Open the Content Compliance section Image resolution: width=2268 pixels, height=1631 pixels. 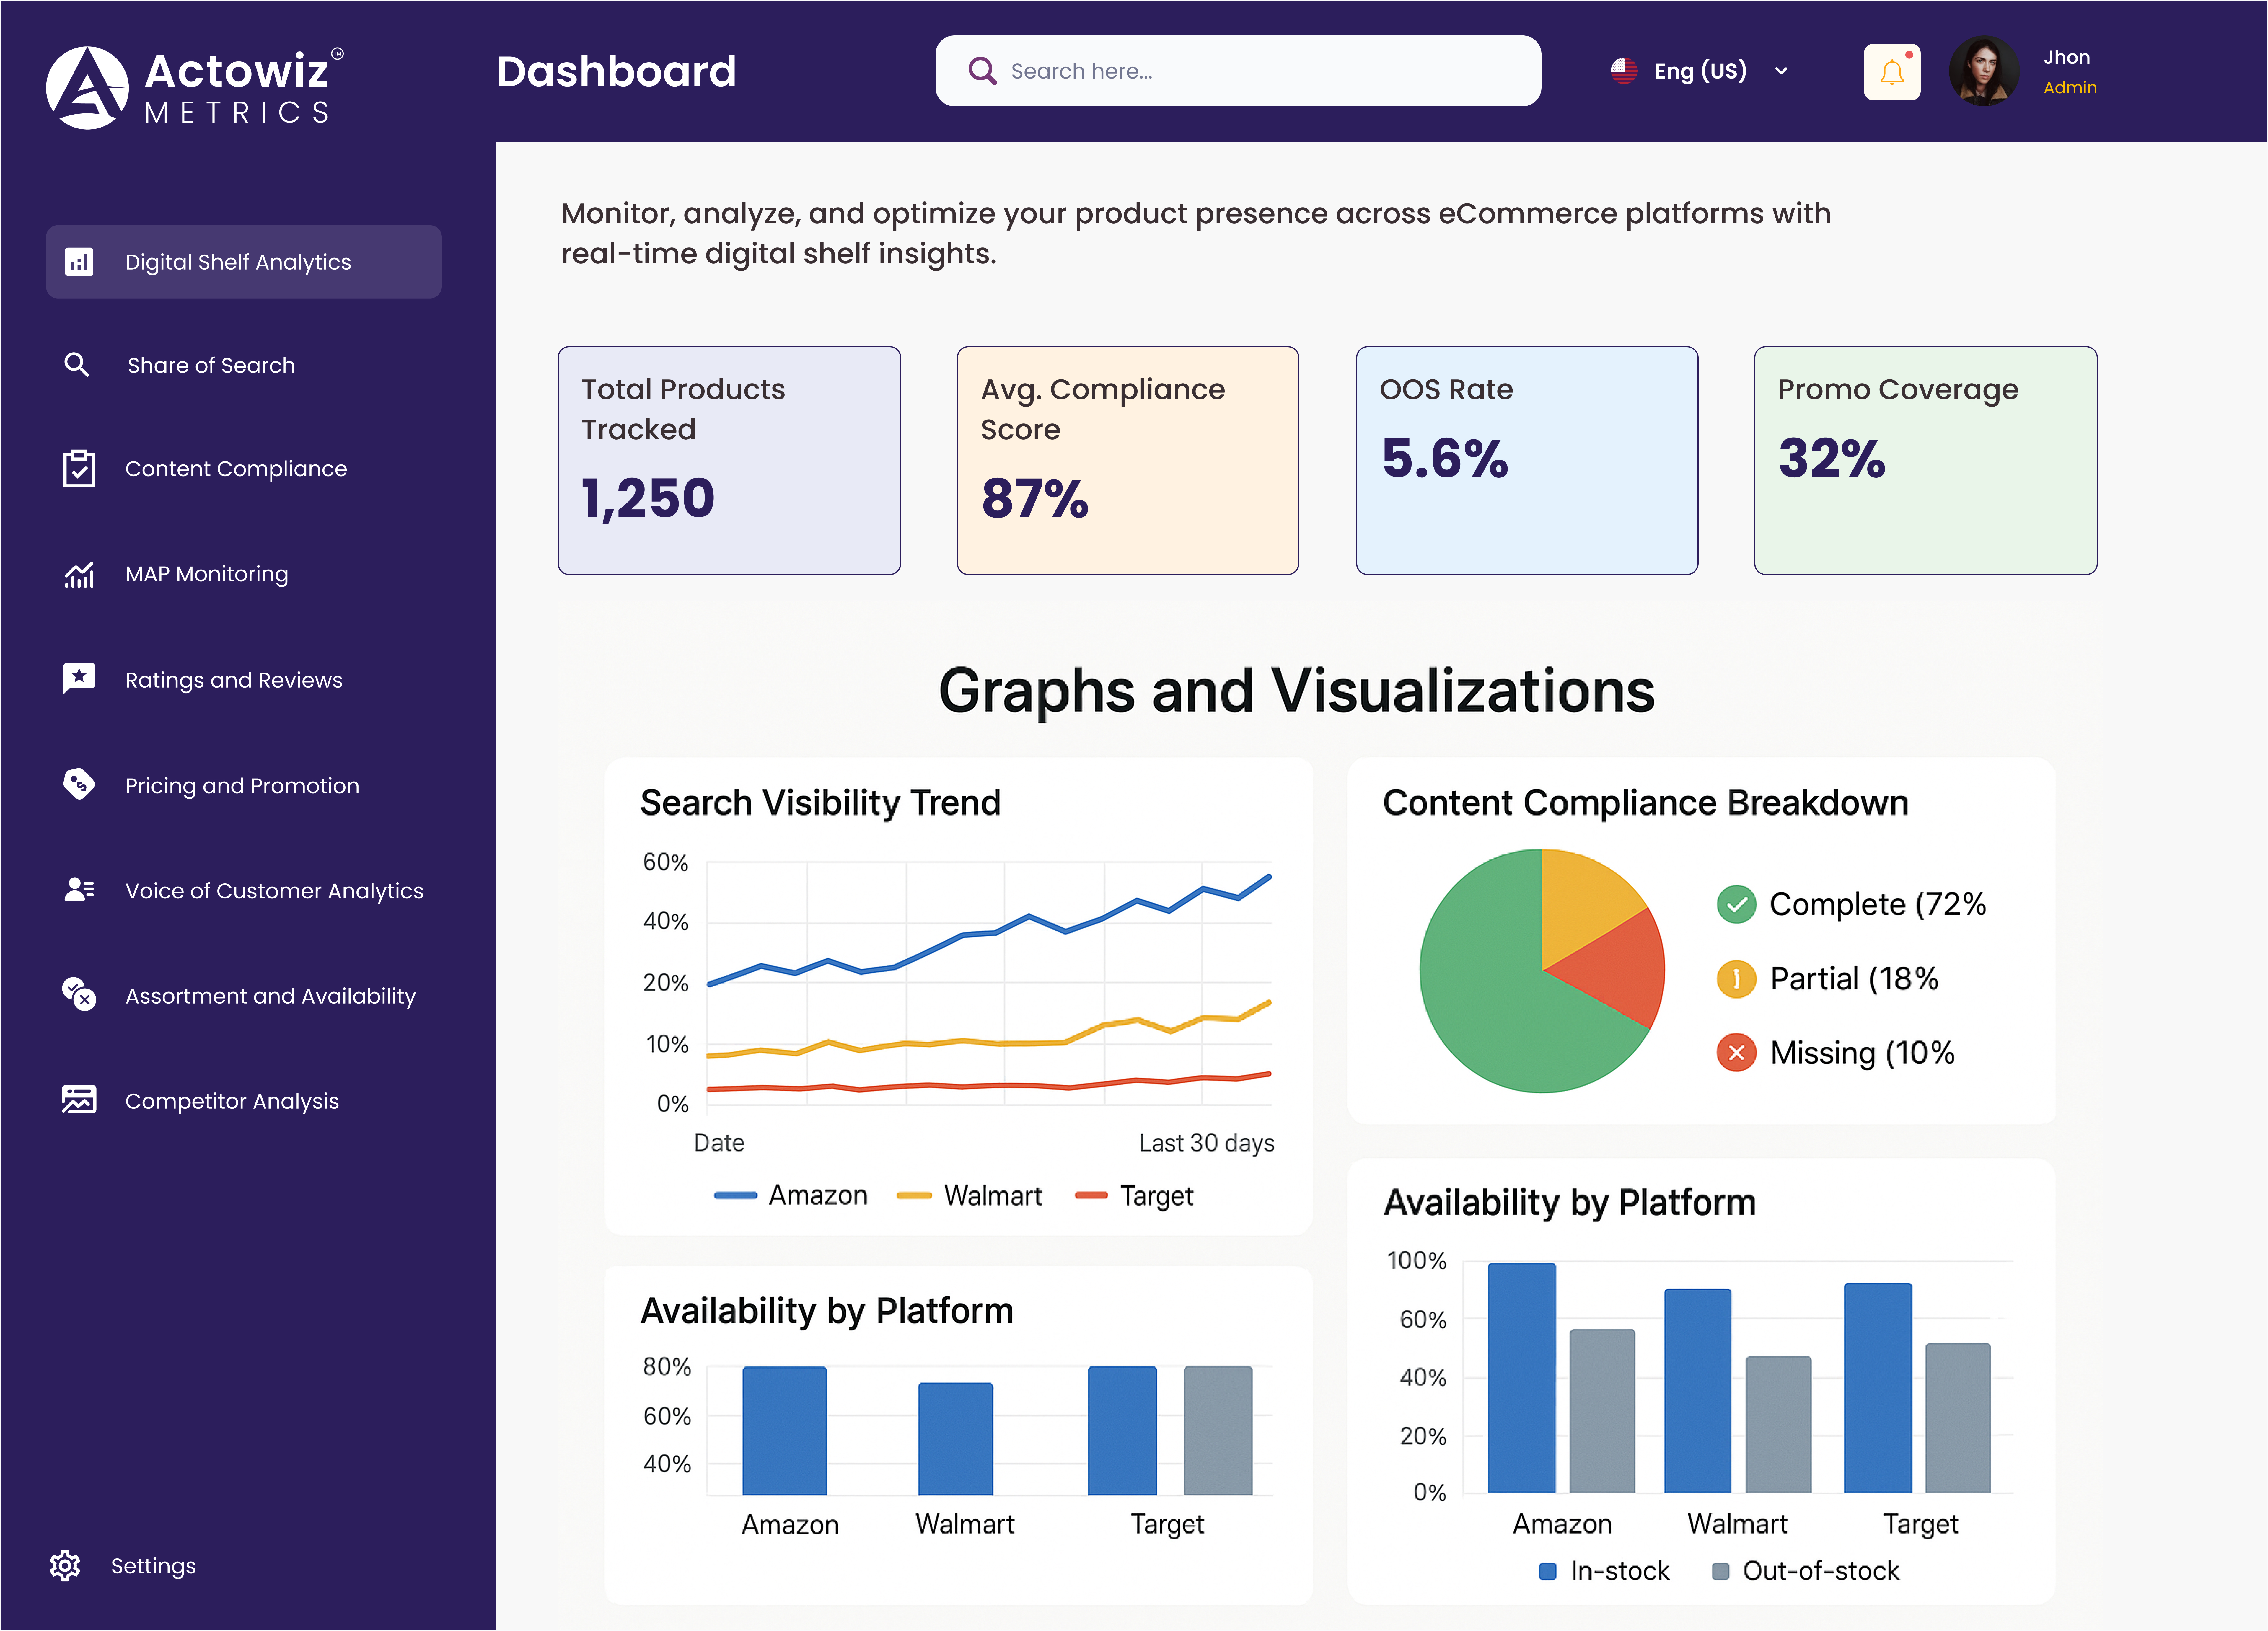point(236,469)
